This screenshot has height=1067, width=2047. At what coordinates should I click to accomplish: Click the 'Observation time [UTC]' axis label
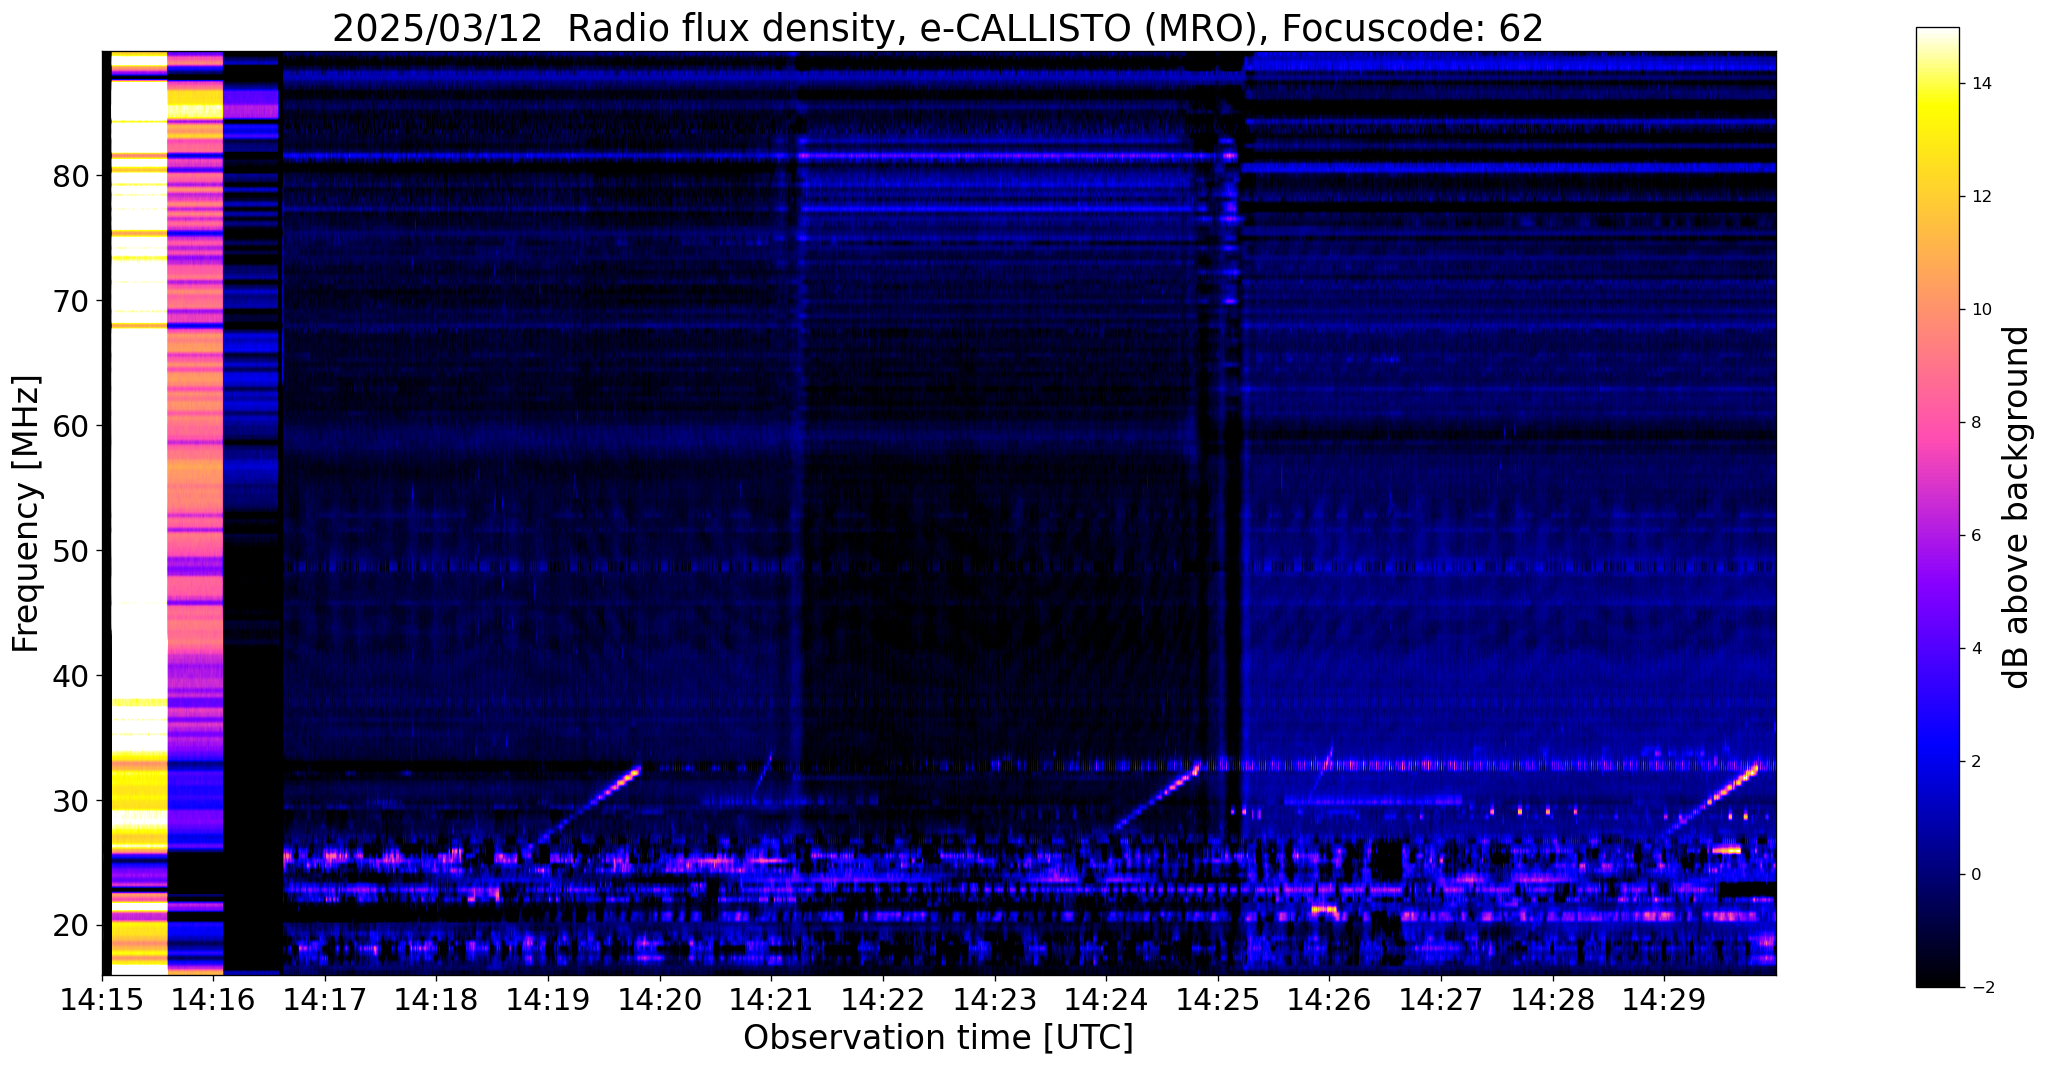coord(938,1038)
